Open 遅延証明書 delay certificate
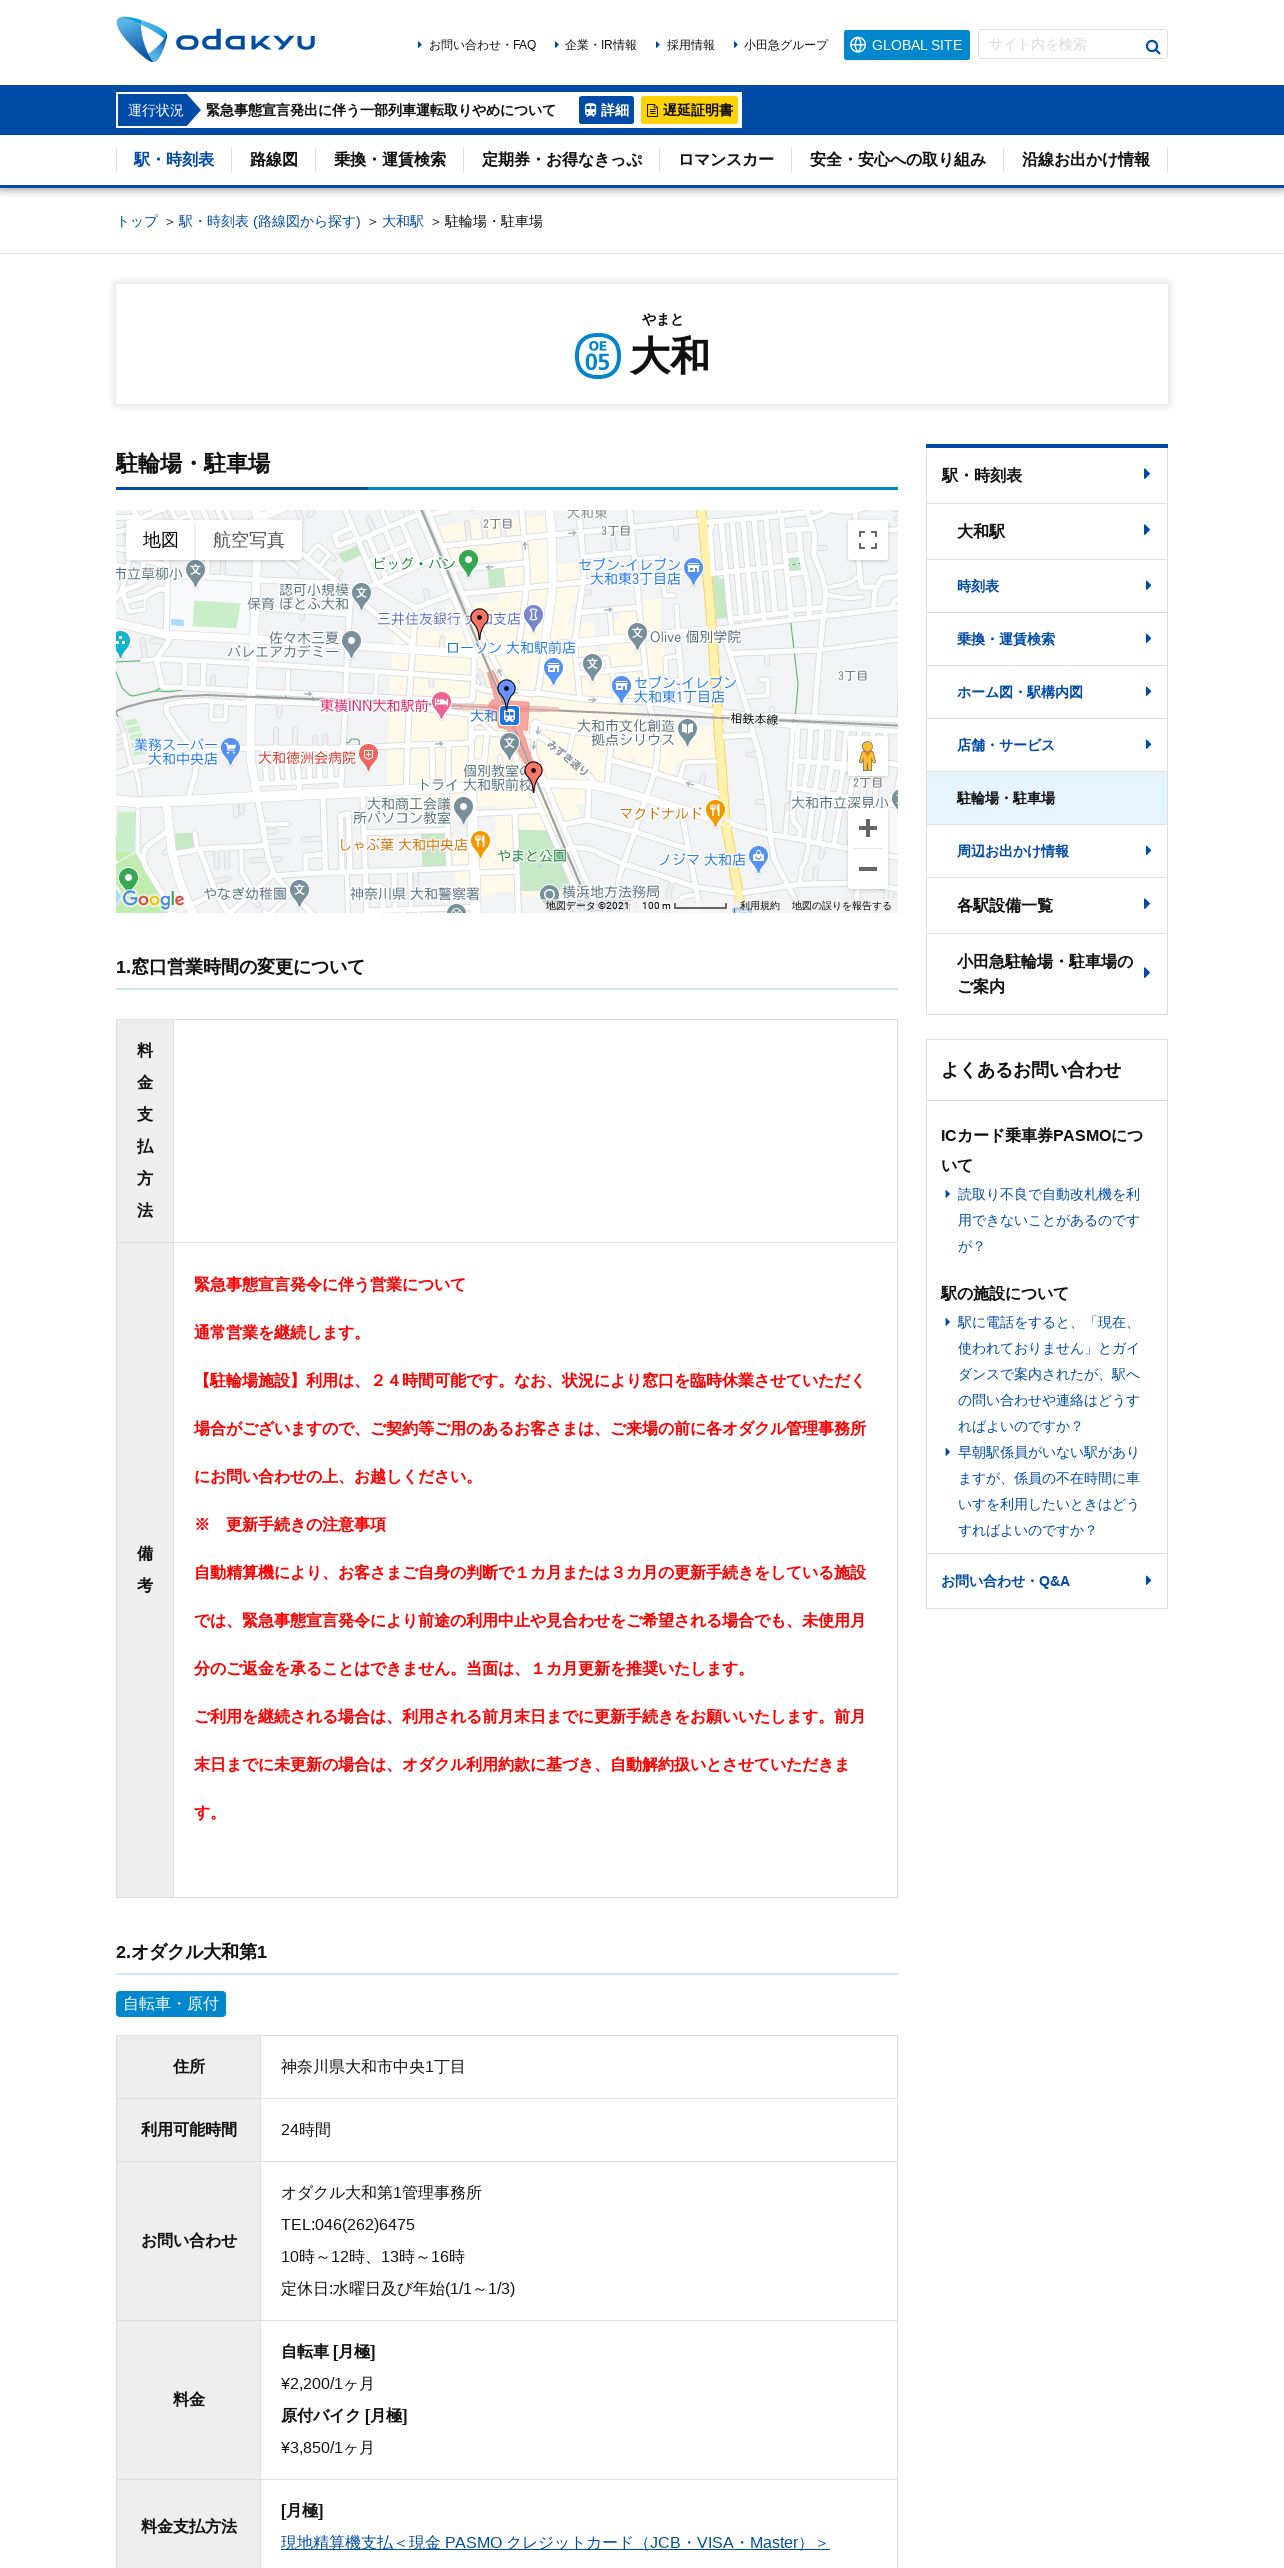 coord(689,110)
